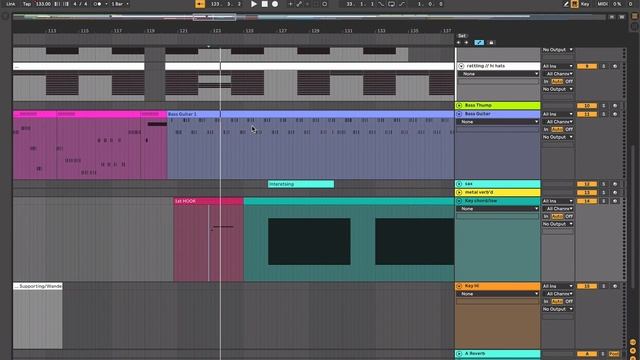
Task: Open the MIDI mapping mode
Action: point(602,4)
